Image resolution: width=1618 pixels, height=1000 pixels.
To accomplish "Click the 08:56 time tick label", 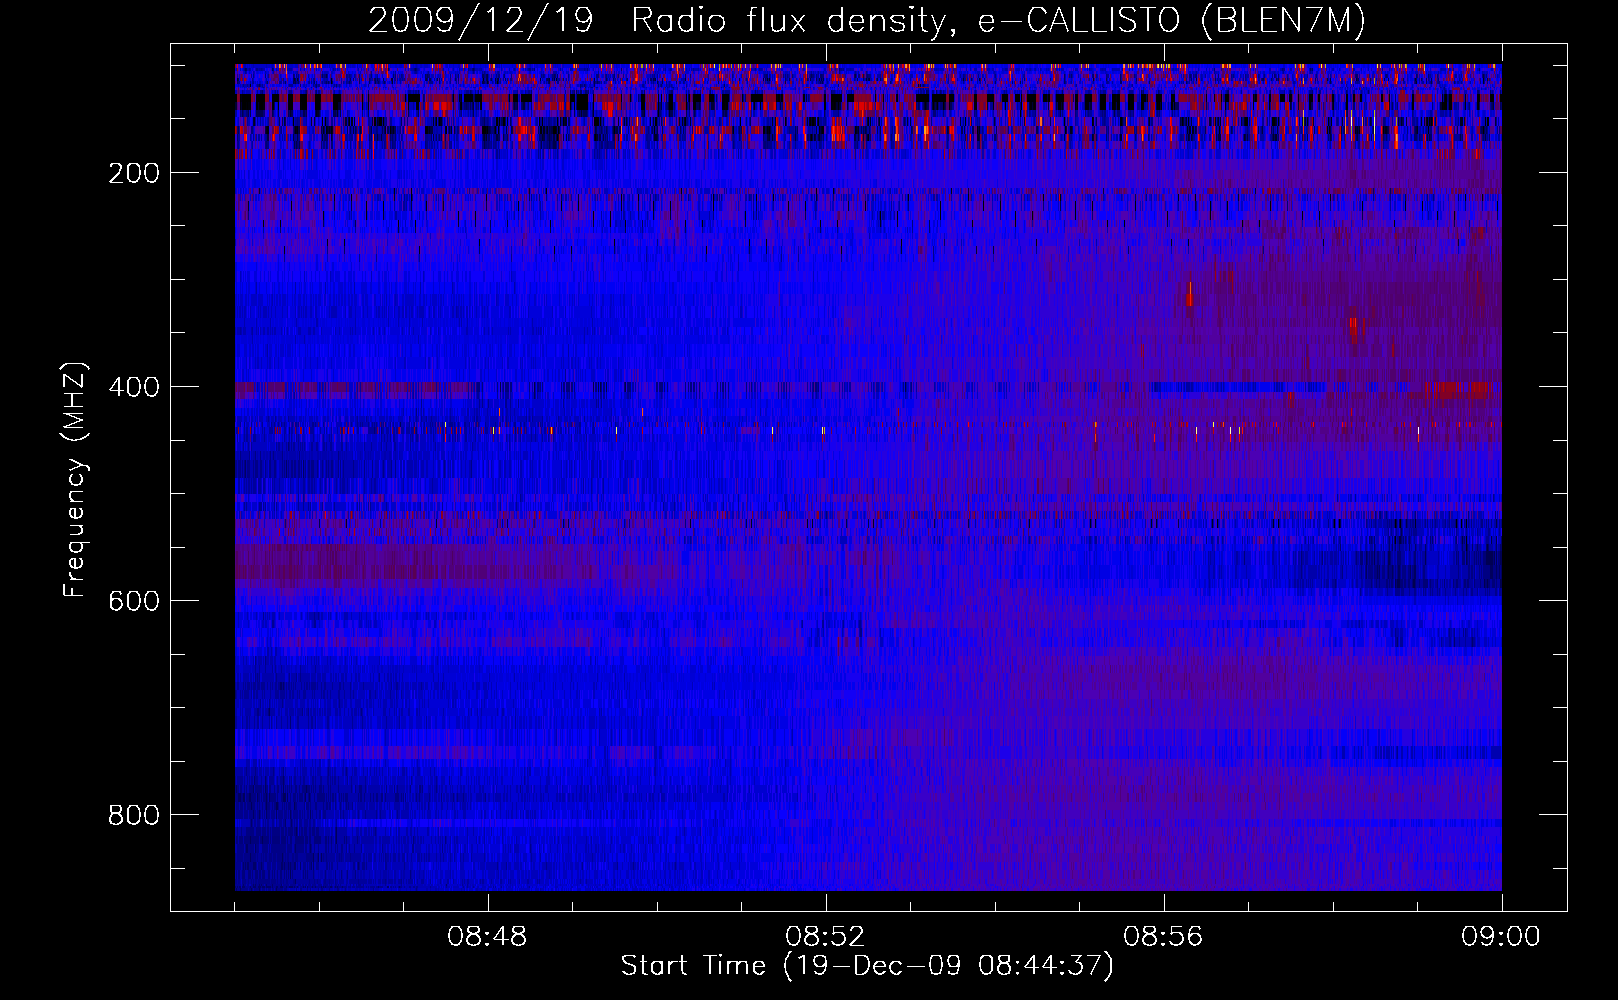I will click(1163, 937).
